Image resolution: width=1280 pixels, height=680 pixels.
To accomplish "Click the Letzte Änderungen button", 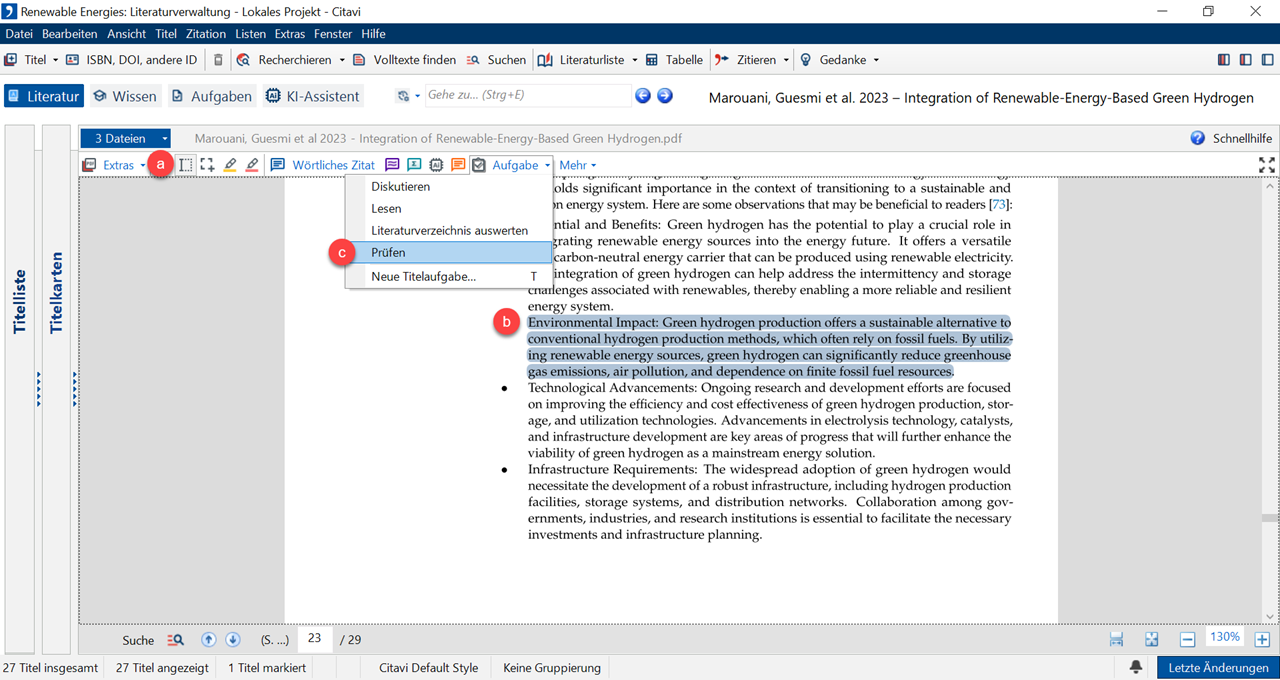I will tap(1218, 667).
